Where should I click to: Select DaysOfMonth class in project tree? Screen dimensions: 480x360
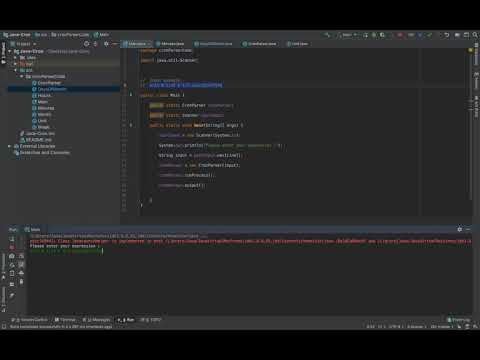pyautogui.click(x=49, y=89)
